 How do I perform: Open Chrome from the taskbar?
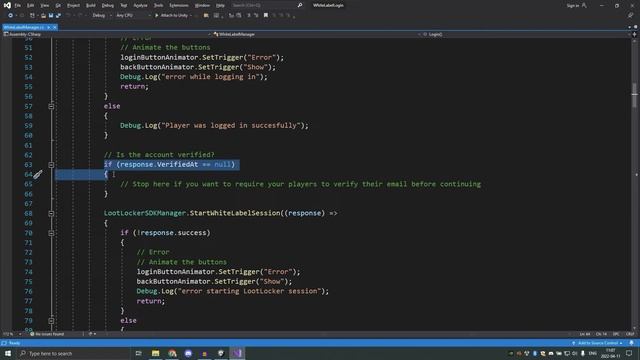[x=172, y=353]
